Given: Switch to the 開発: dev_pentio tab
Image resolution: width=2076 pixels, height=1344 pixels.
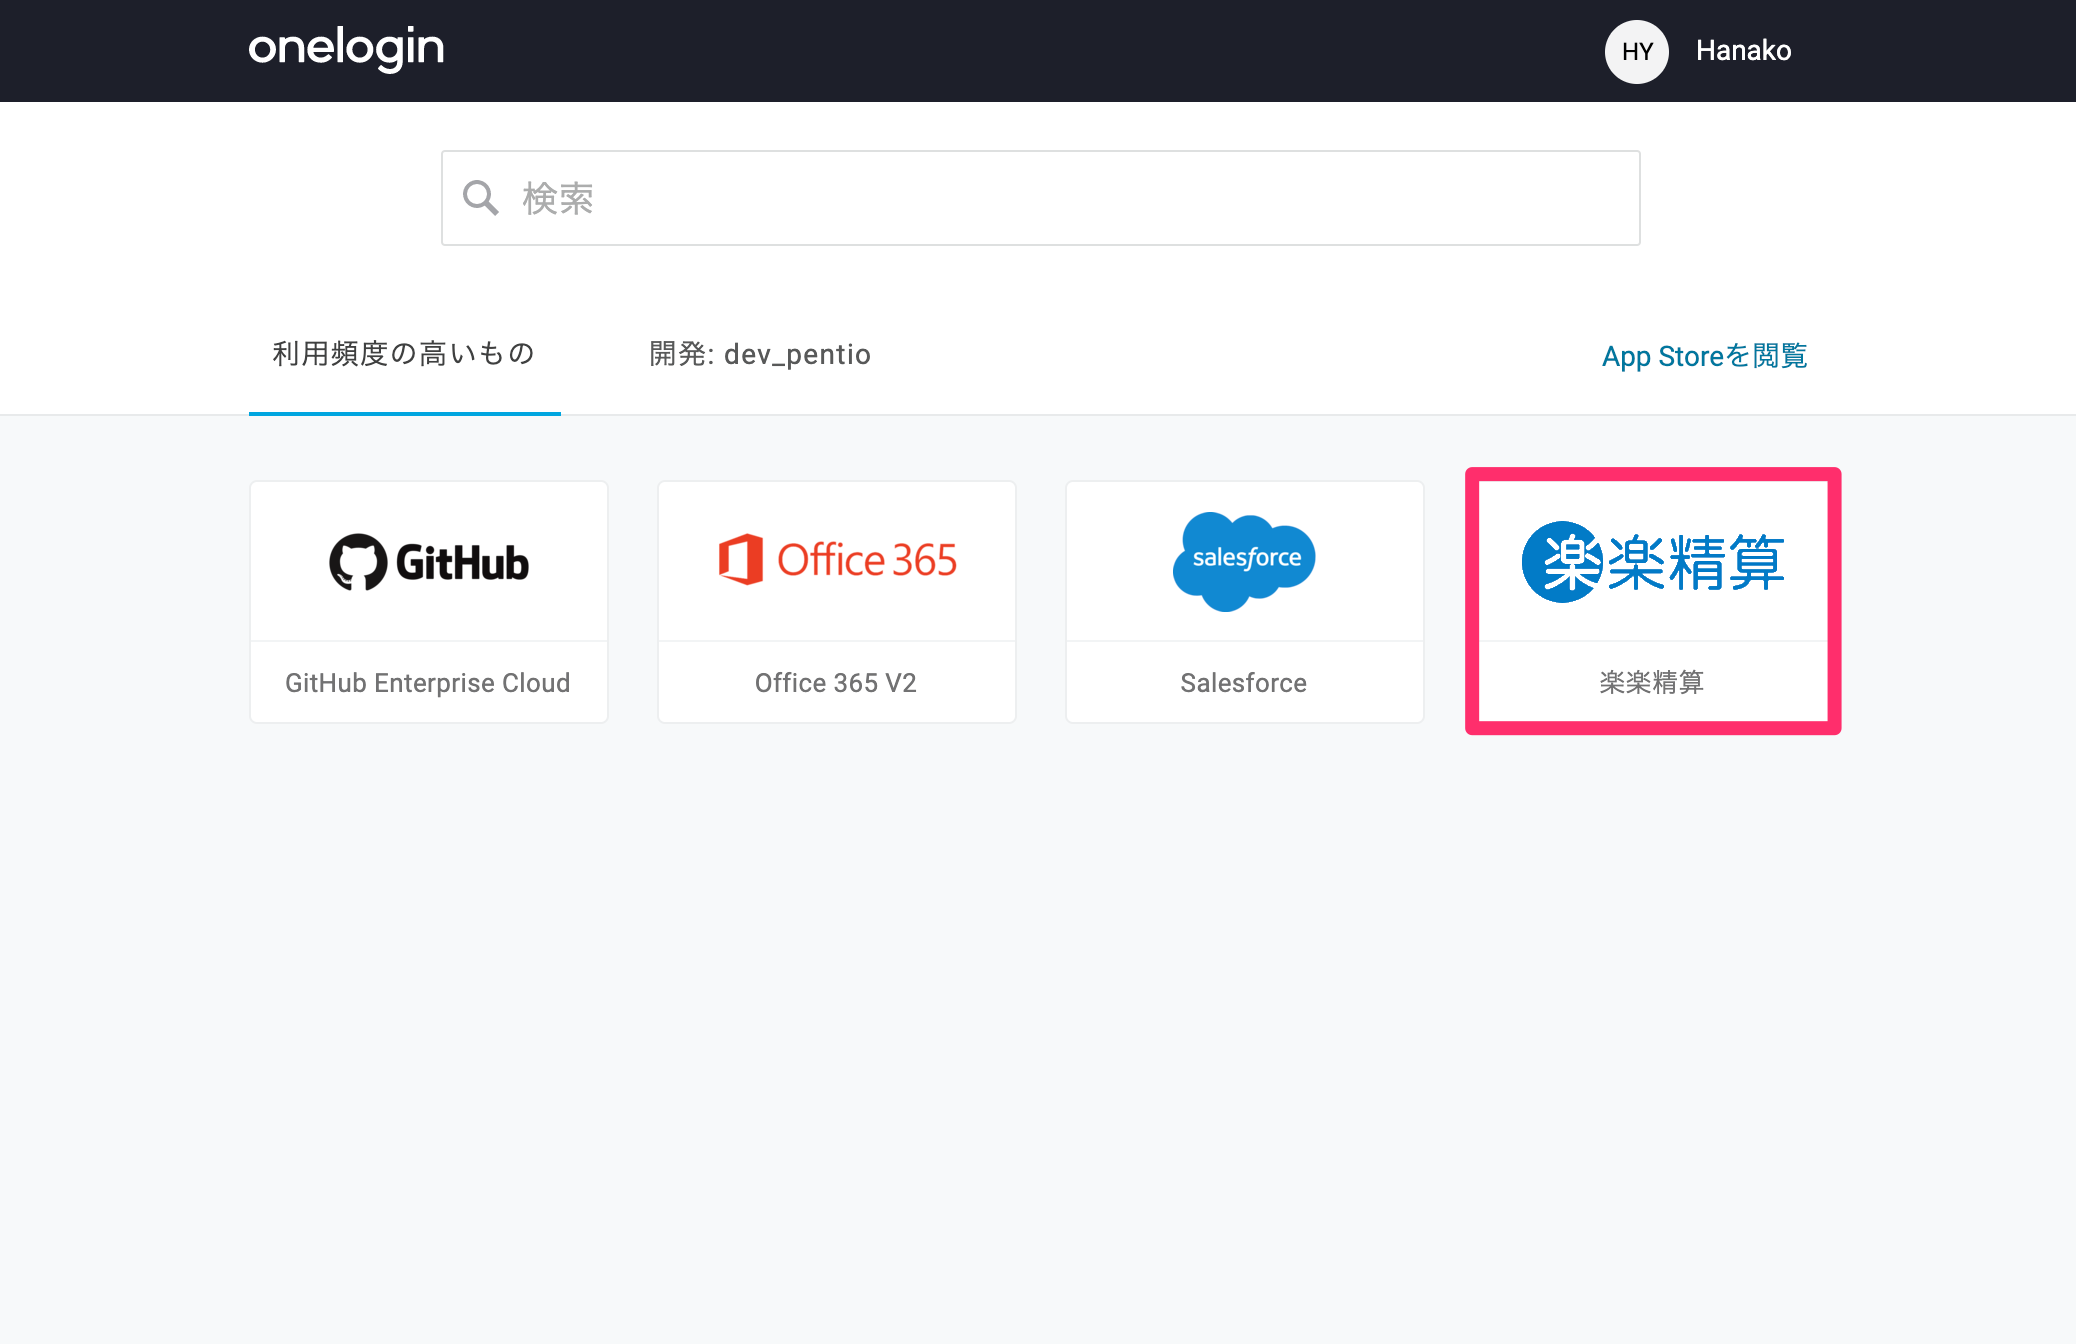Looking at the screenshot, I should click(760, 354).
